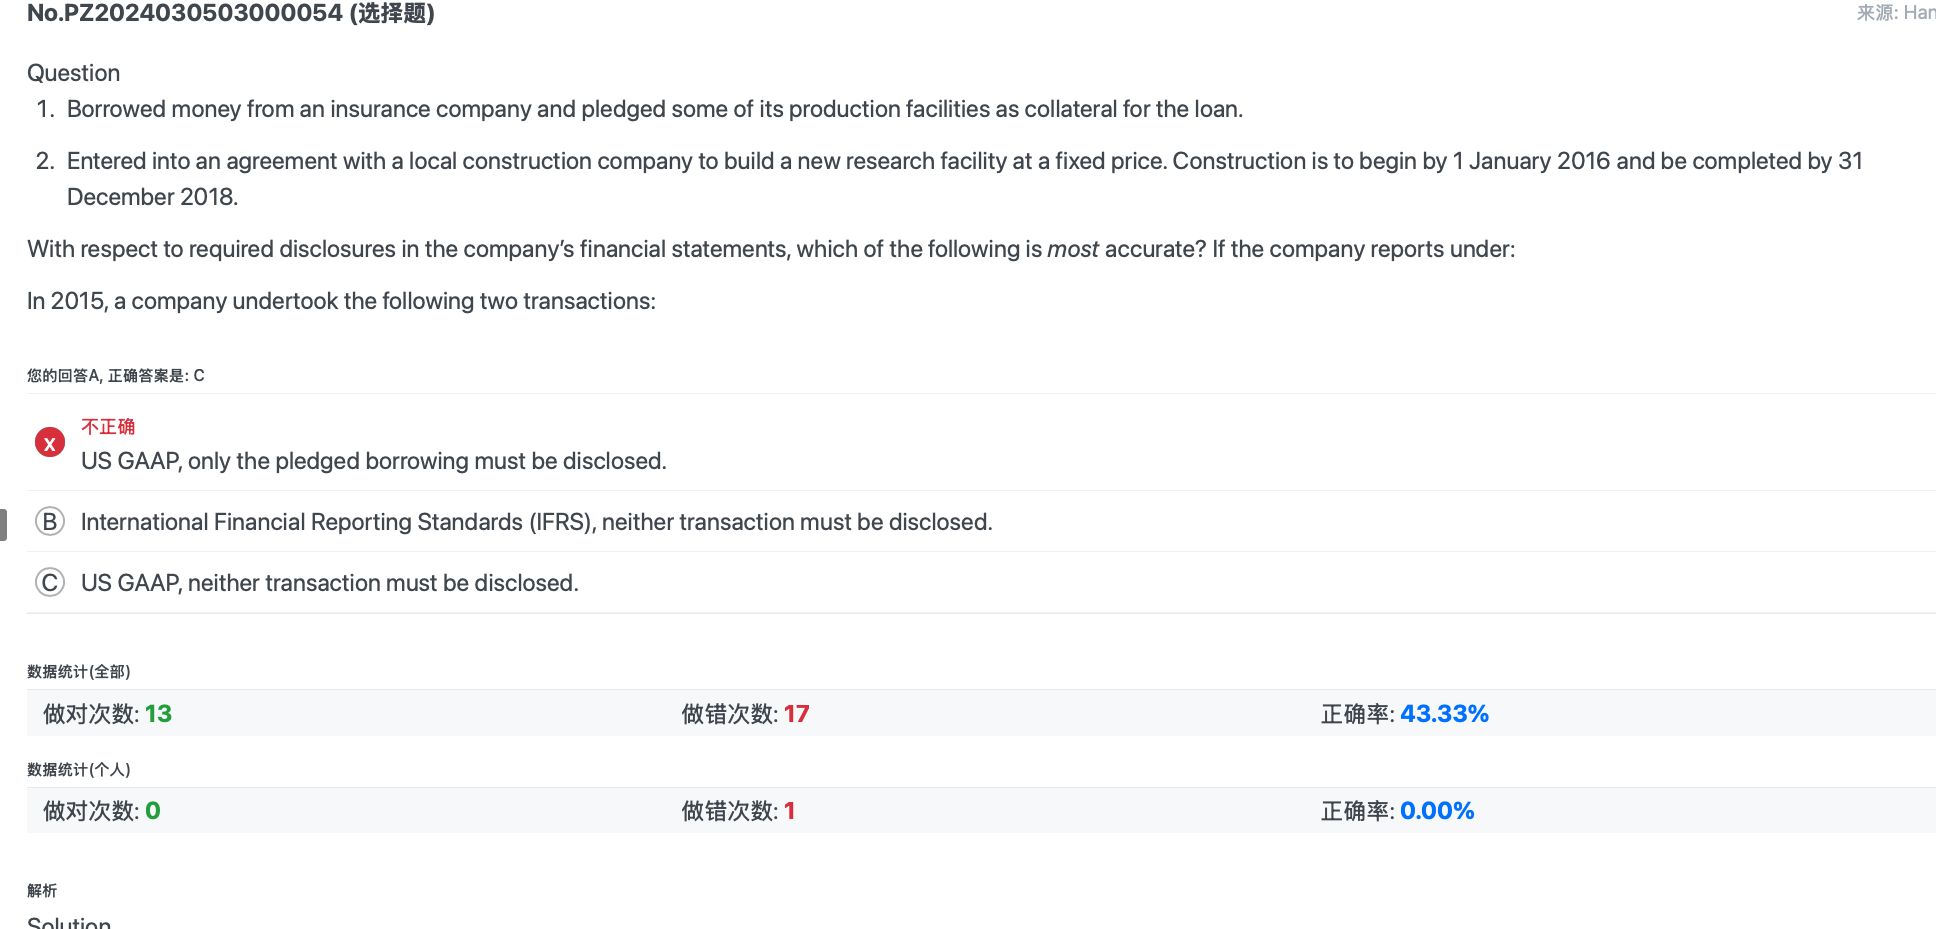Click the 解析 explanation heading

42,891
